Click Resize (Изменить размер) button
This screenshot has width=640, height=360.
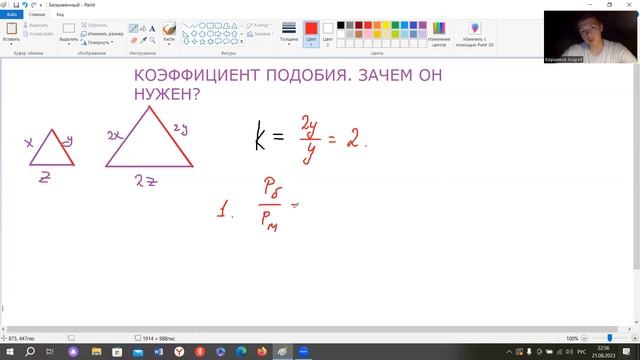click(102, 34)
